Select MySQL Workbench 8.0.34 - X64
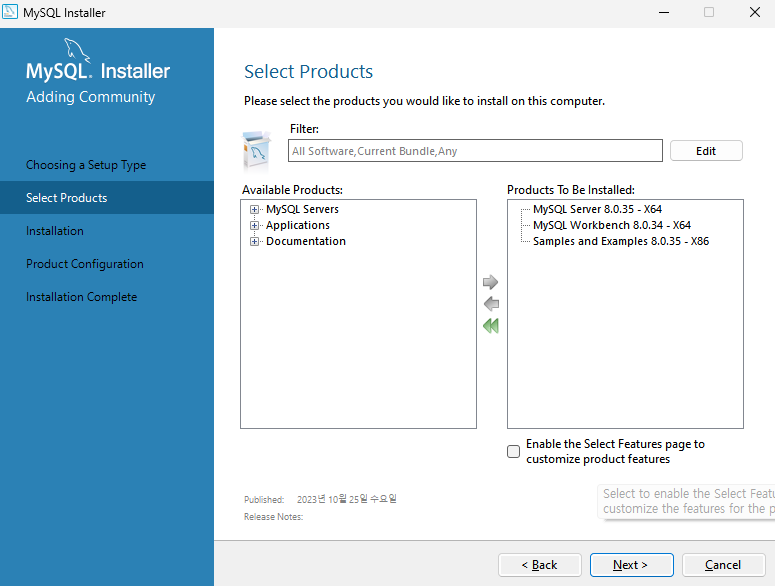Screen dimensions: 775x586 tap(611, 225)
